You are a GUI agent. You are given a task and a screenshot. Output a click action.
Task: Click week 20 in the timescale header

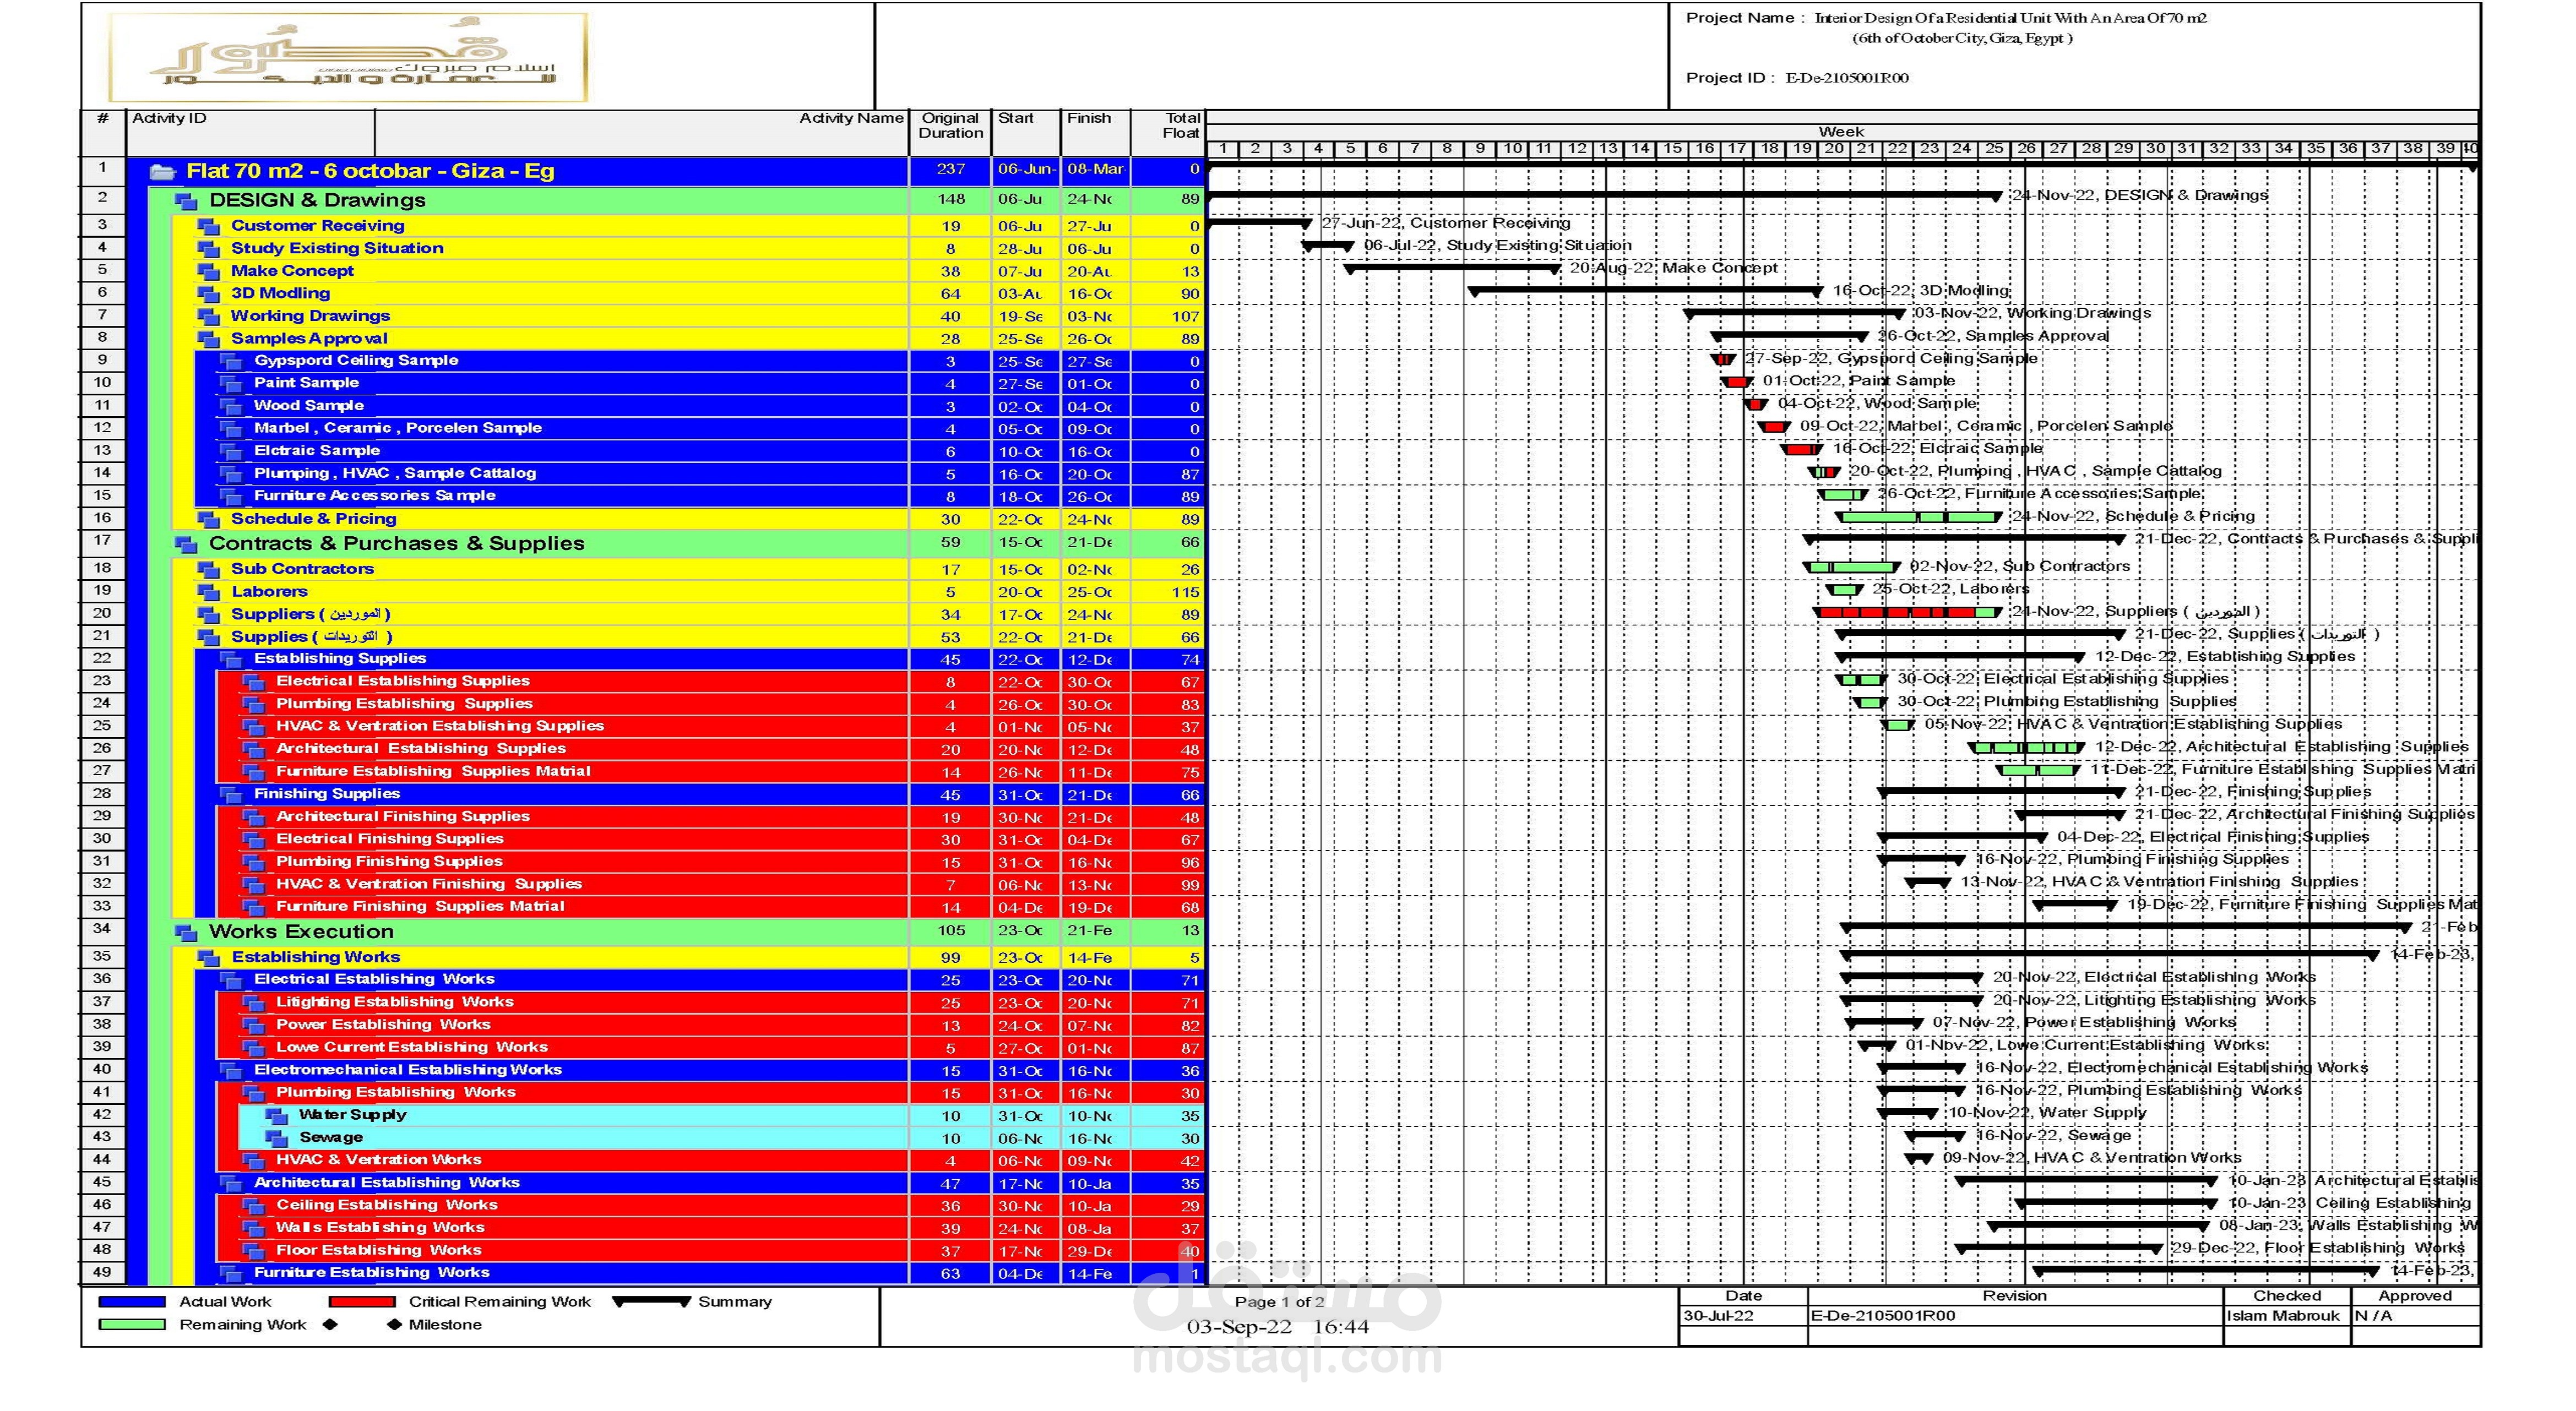(1834, 149)
